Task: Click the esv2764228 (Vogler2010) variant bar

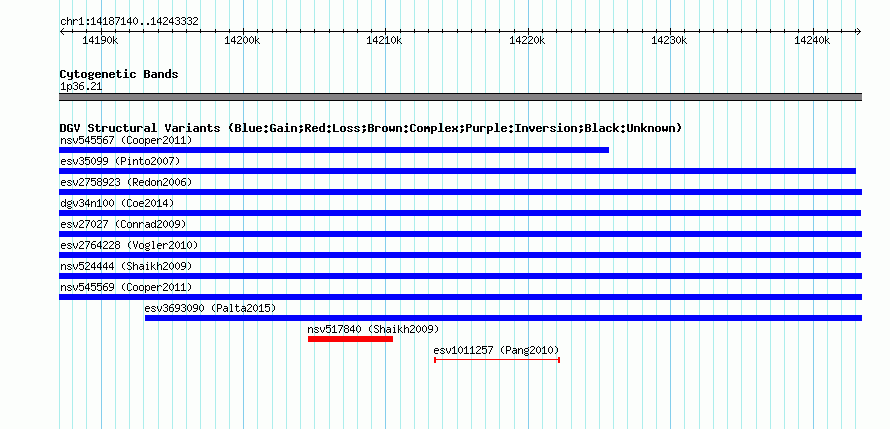Action: click(x=460, y=255)
